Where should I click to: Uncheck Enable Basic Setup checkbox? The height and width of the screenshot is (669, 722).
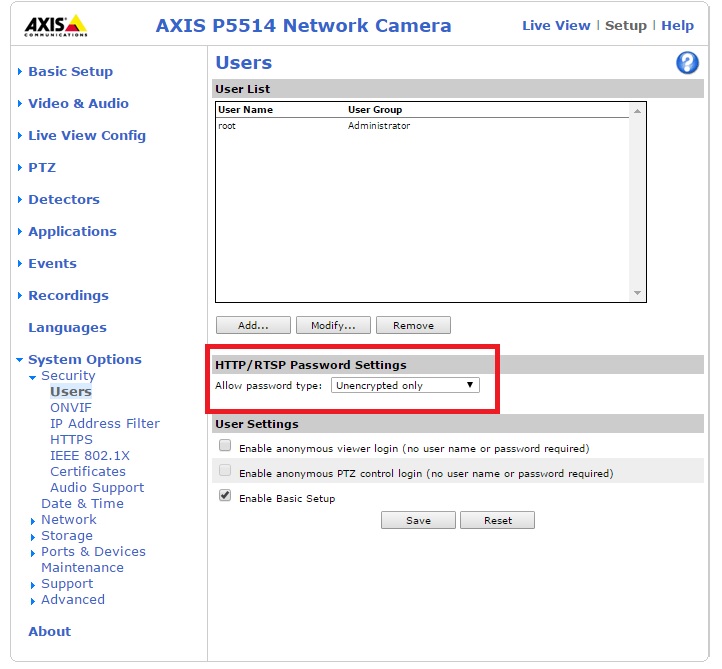[x=225, y=495]
